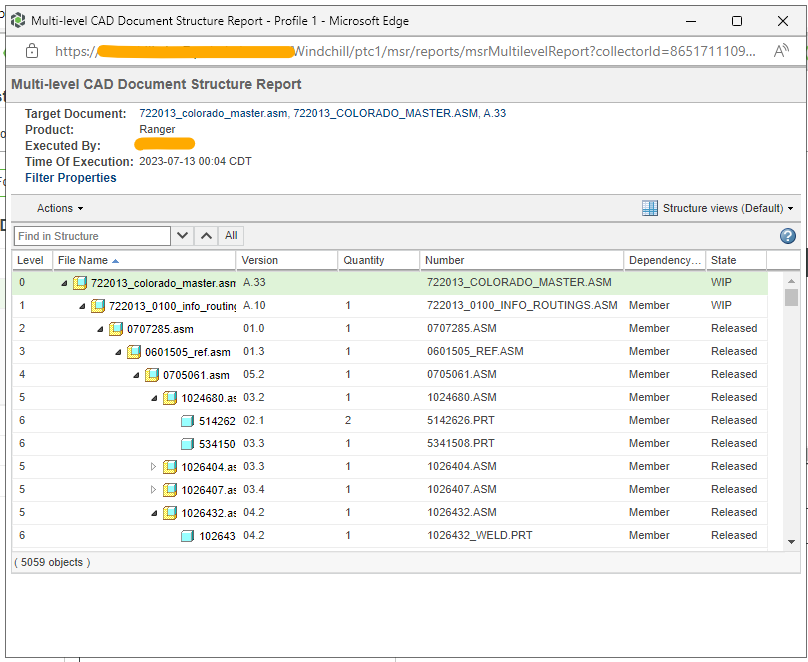
Task: Expand the 1026407.asm tree node
Action: 153,490
